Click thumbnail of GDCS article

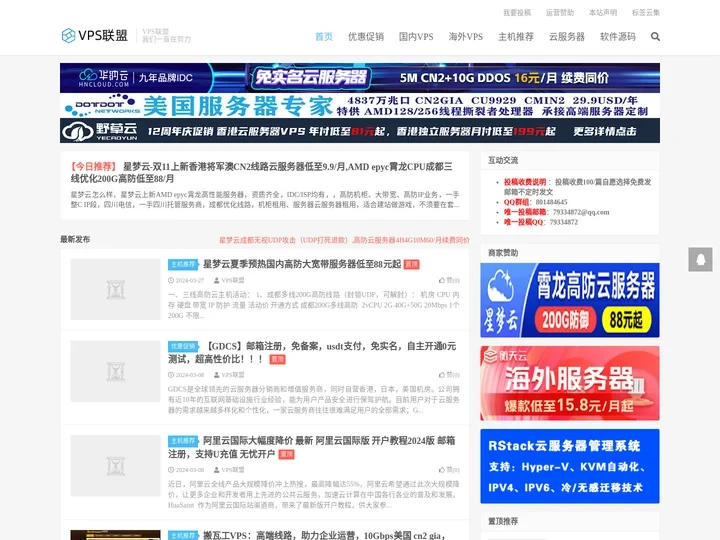tap(115, 371)
